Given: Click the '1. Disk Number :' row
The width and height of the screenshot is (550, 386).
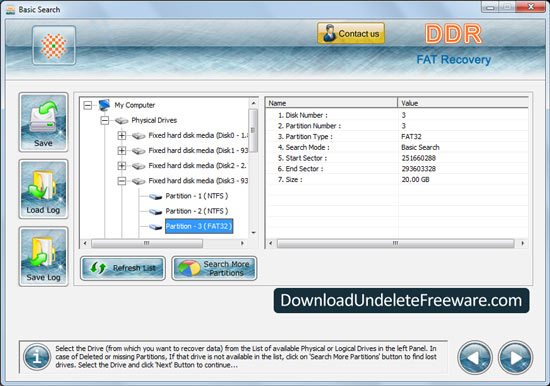Looking at the screenshot, I should click(397, 115).
